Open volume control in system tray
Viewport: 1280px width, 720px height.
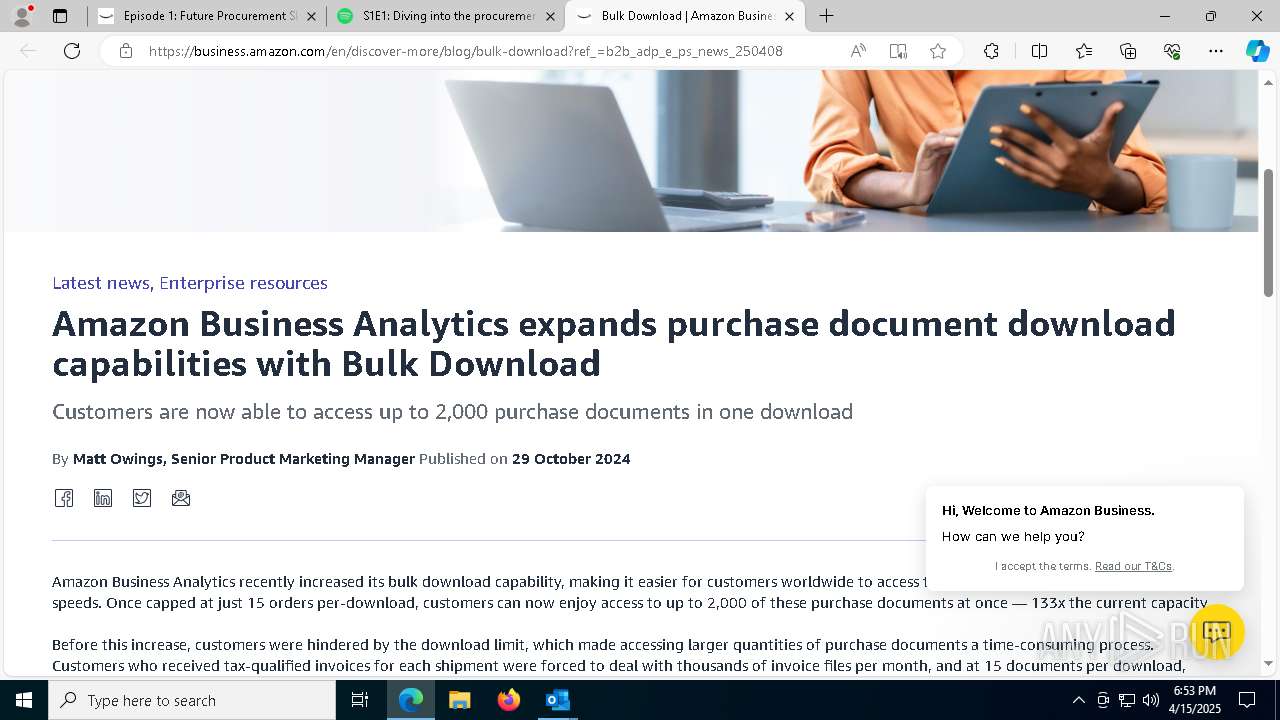click(x=1151, y=700)
